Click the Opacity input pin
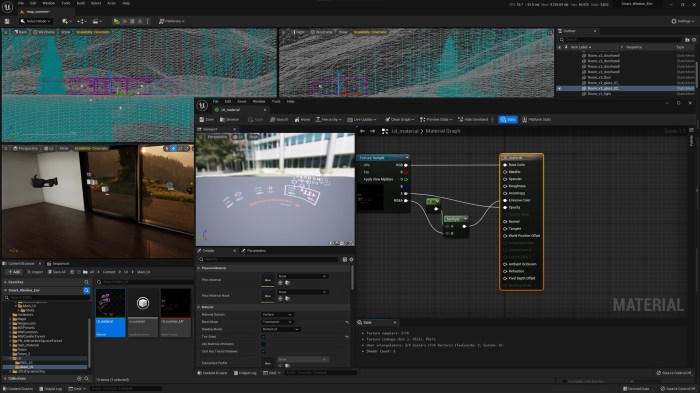The width and height of the screenshot is (700, 393). click(505, 207)
